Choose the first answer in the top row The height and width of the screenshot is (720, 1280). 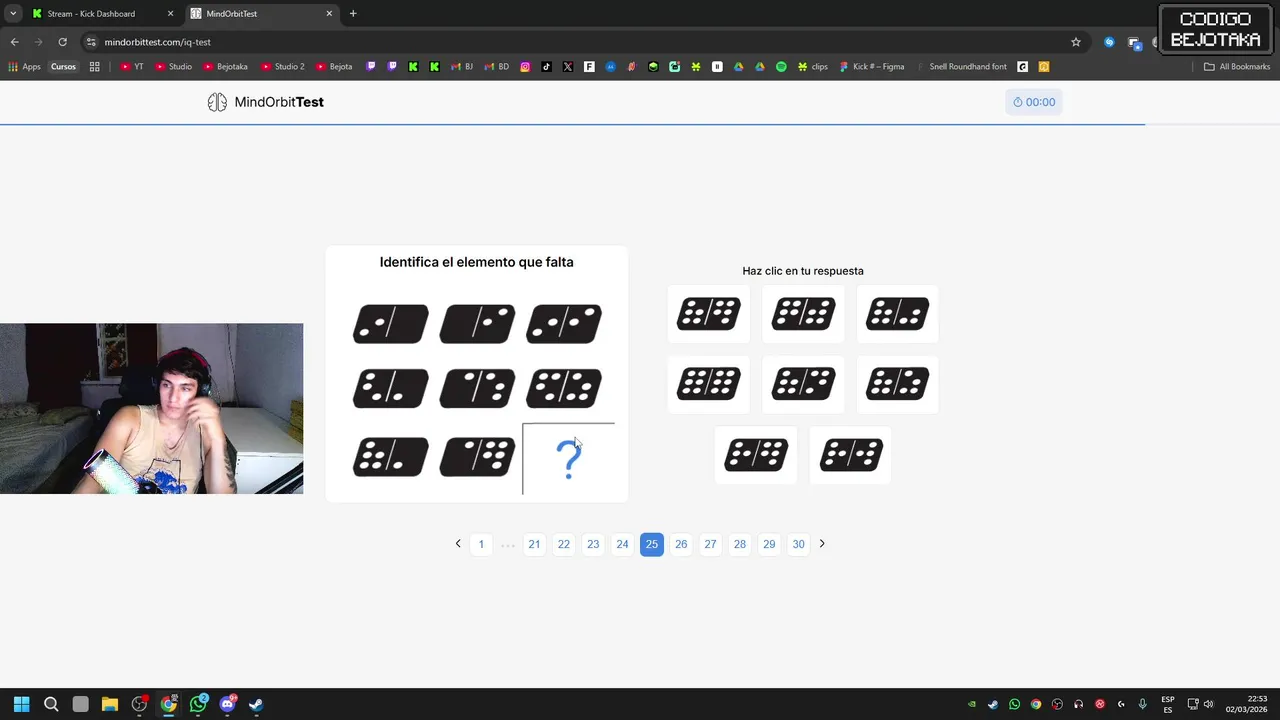pyautogui.click(x=709, y=314)
